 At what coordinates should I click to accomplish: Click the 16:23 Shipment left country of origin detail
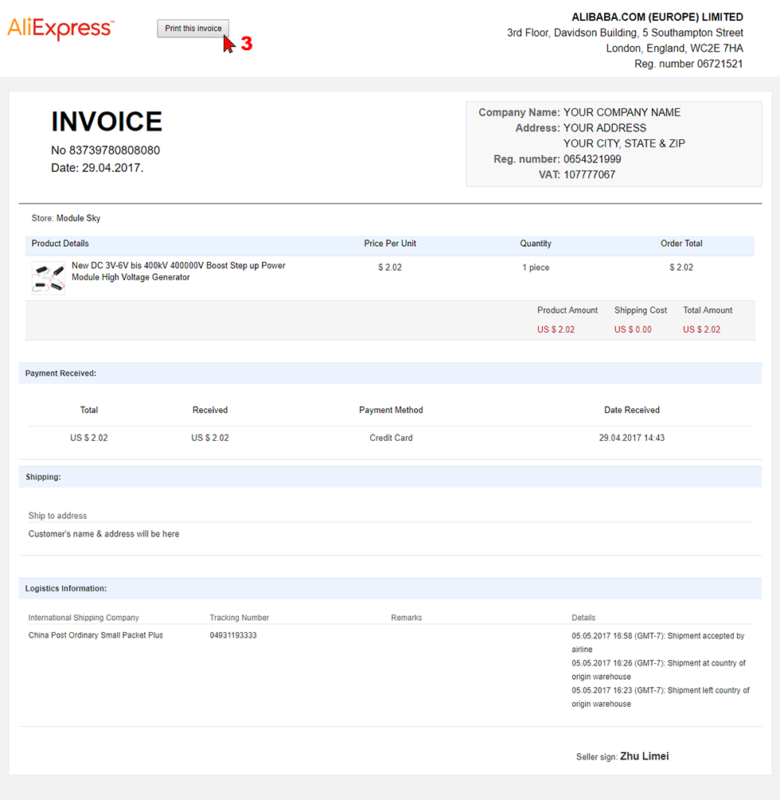coord(661,697)
